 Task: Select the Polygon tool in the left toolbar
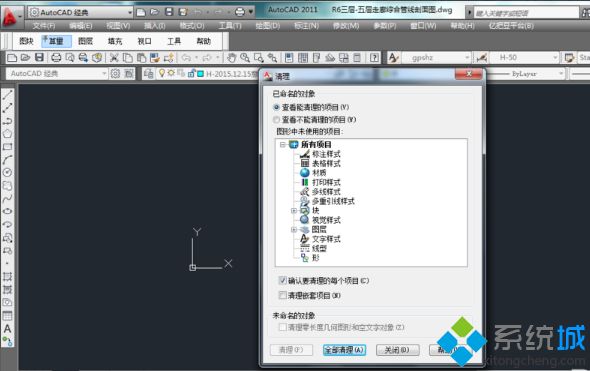click(x=8, y=134)
